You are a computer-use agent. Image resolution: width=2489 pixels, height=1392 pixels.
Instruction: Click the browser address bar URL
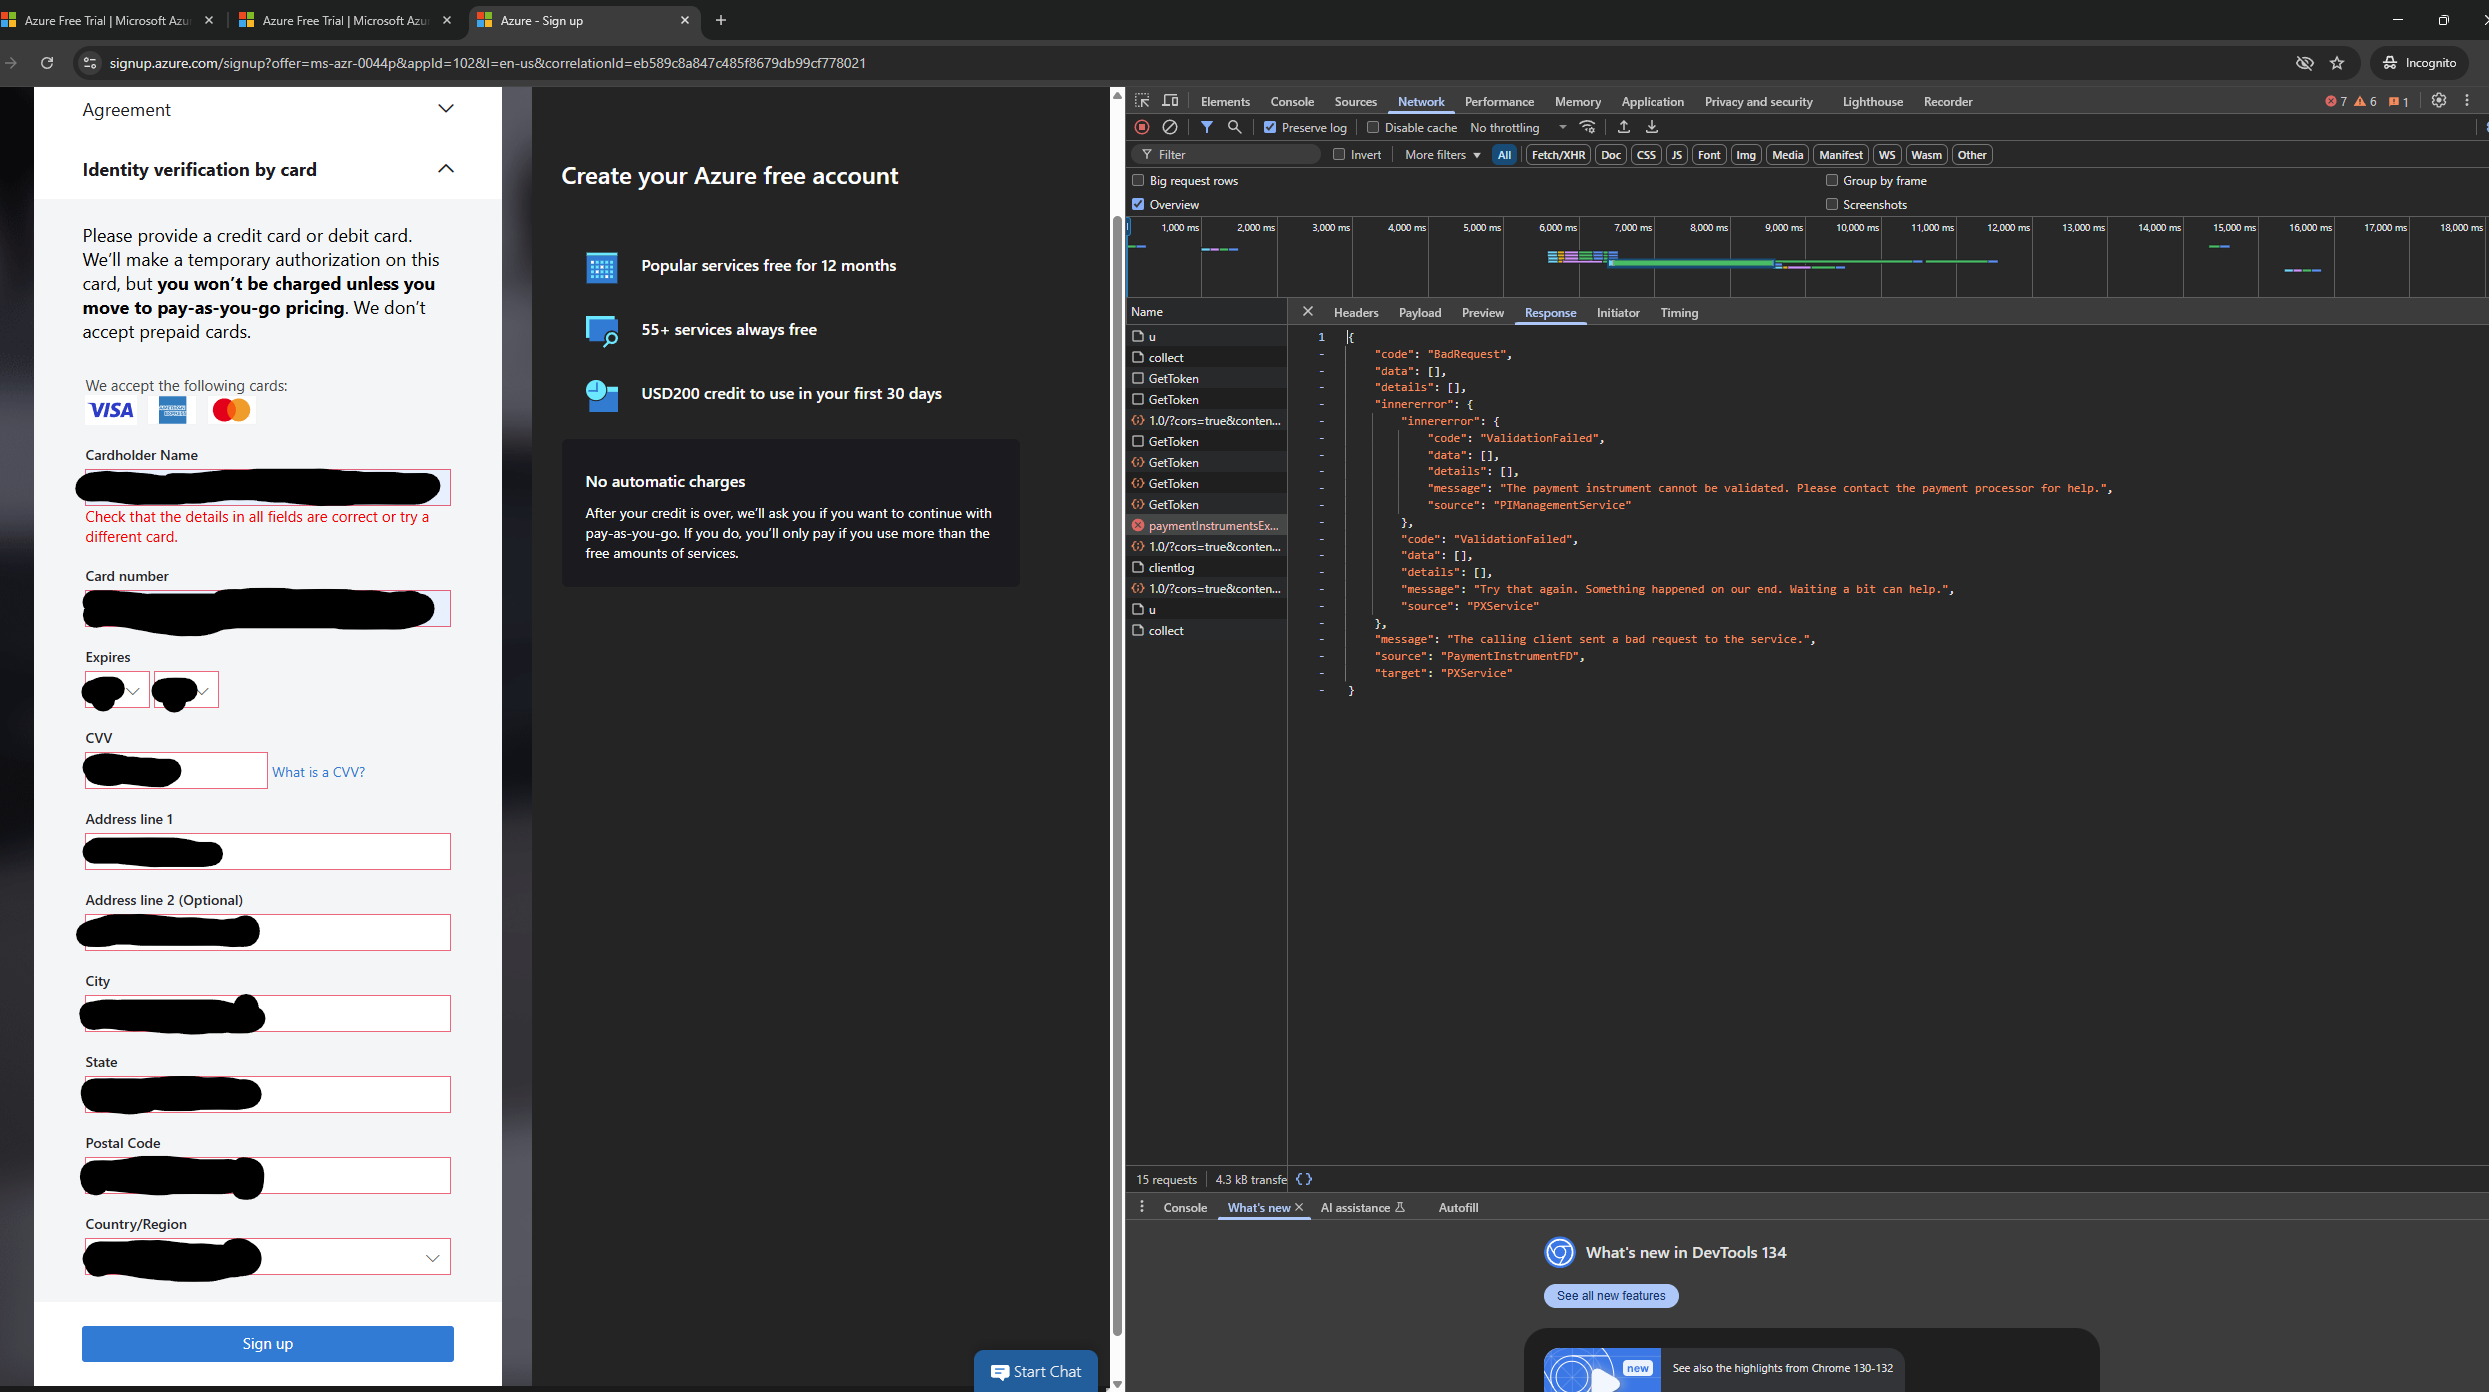(487, 63)
